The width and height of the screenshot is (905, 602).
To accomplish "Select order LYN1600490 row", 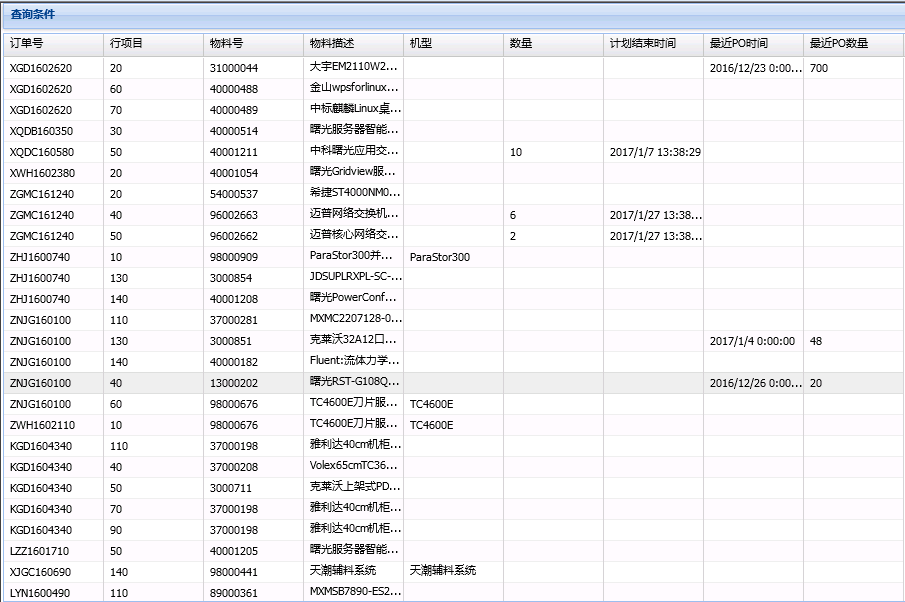I will [x=454, y=592].
